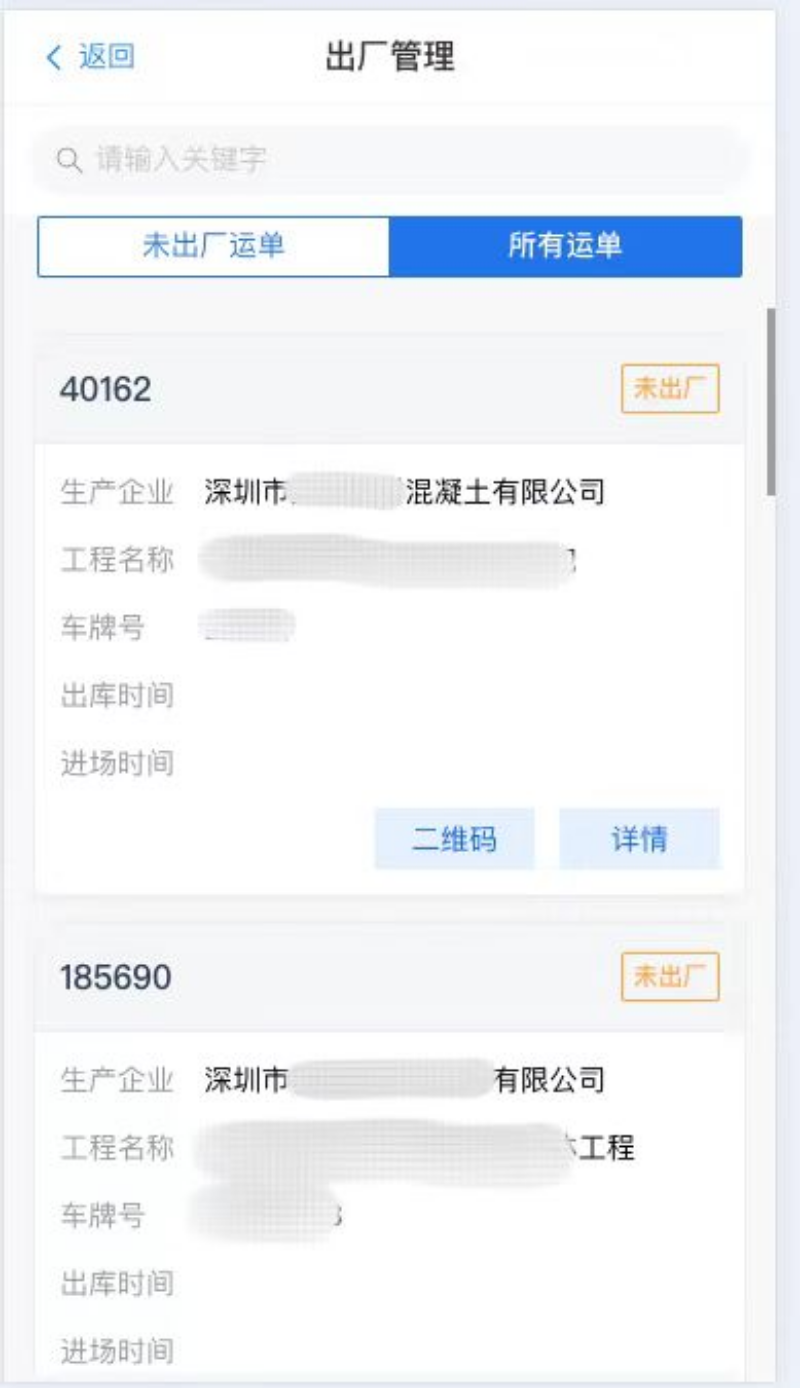800x1388 pixels.
Task: Select the 所有运单 tab
Action: coord(565,246)
